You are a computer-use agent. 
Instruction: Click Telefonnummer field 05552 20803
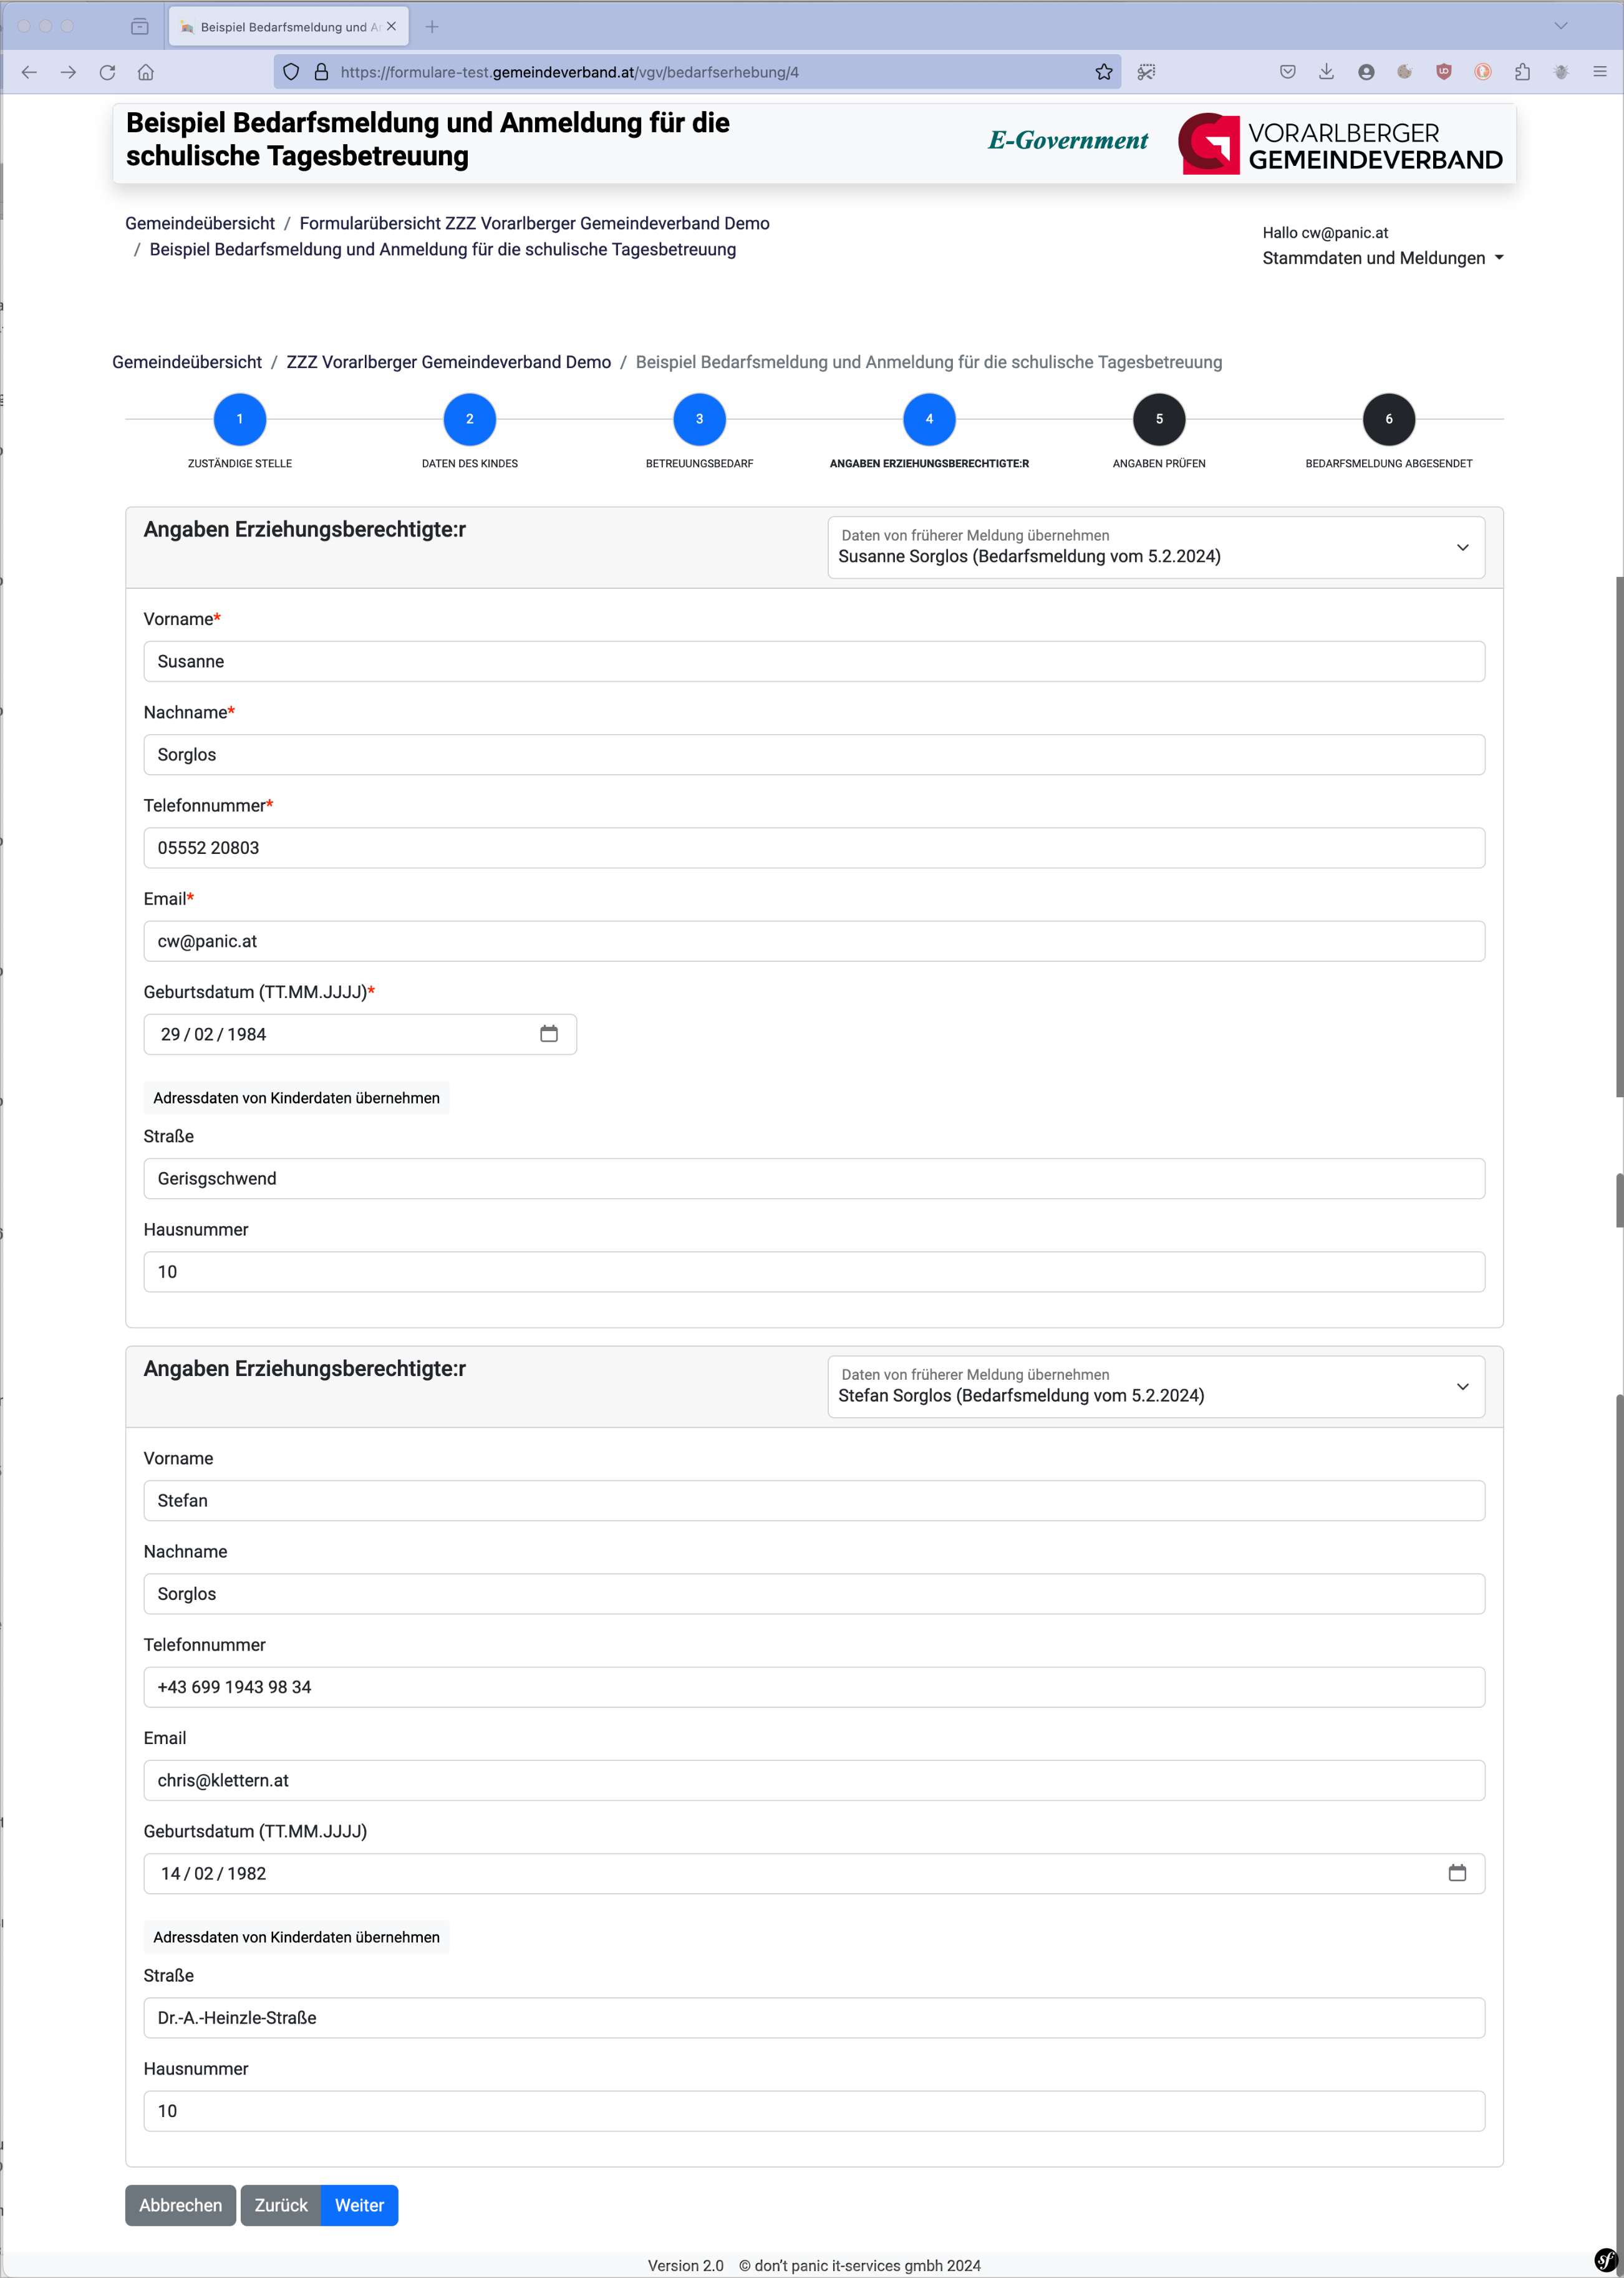click(x=814, y=847)
